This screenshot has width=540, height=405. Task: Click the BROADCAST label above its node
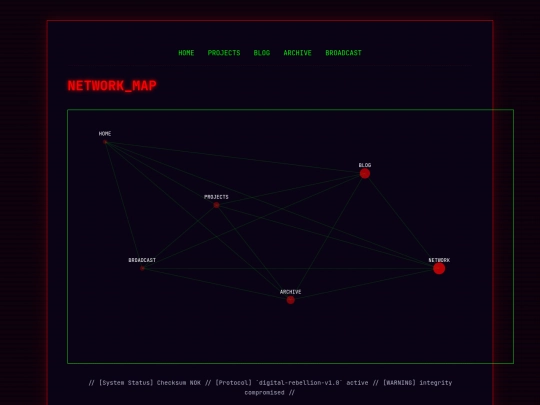(142, 260)
